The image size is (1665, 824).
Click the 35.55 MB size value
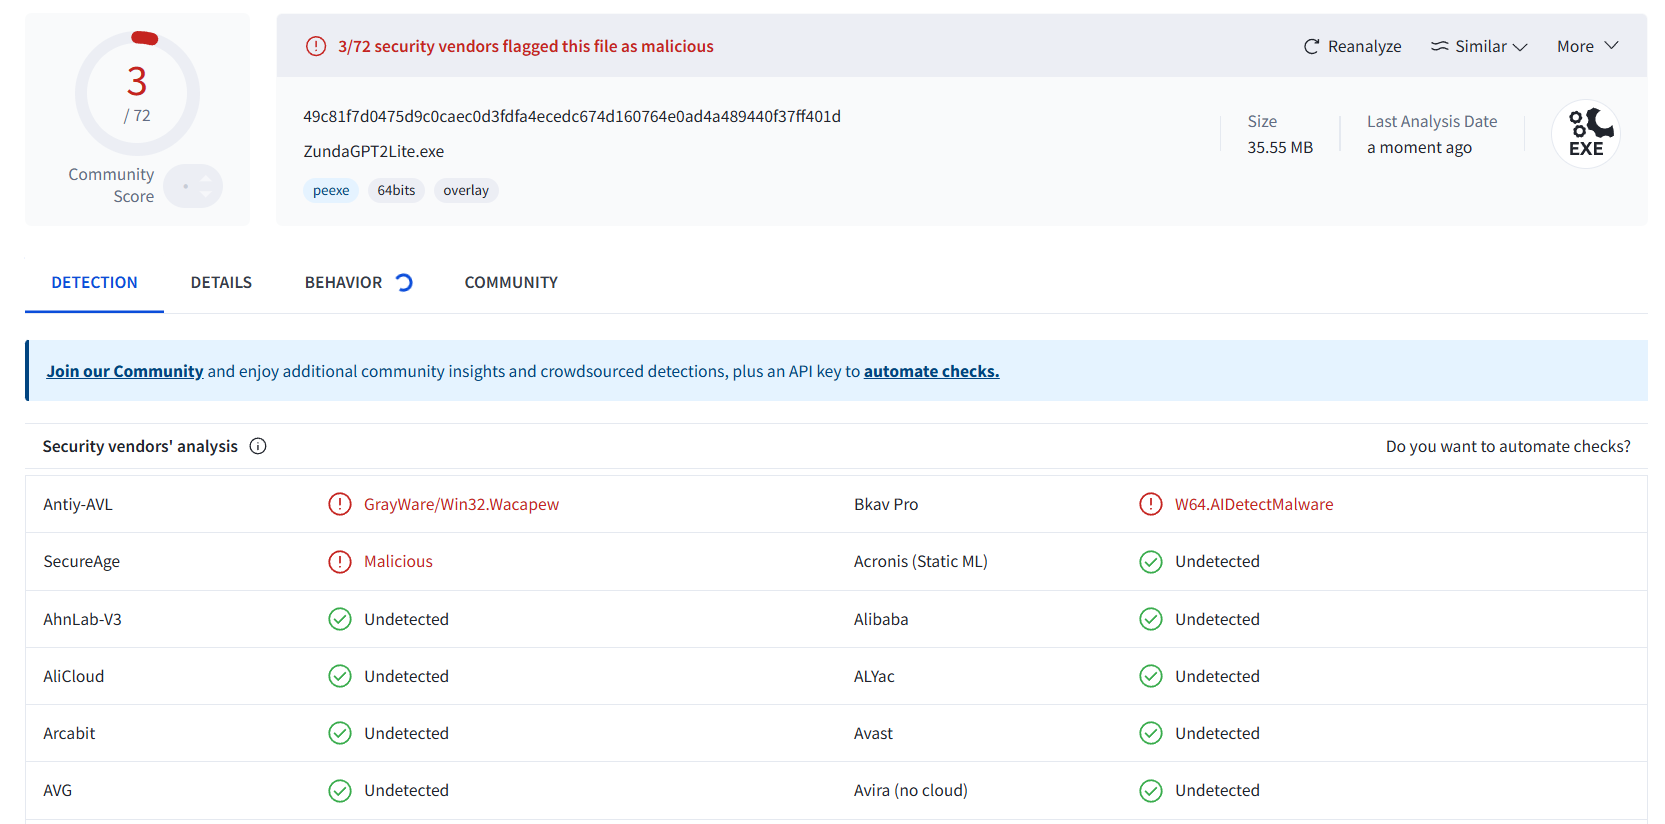point(1280,147)
